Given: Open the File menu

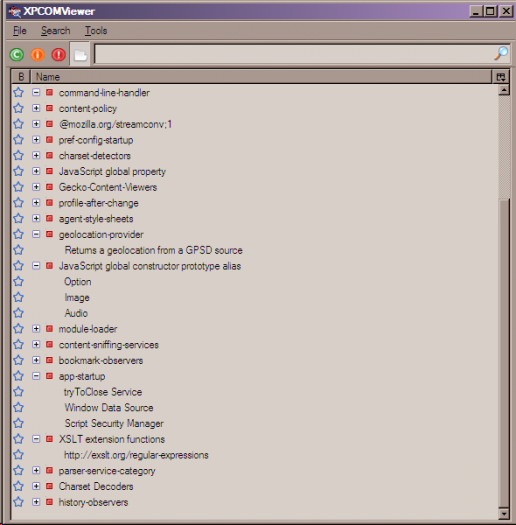Looking at the screenshot, I should pyautogui.click(x=20, y=31).
